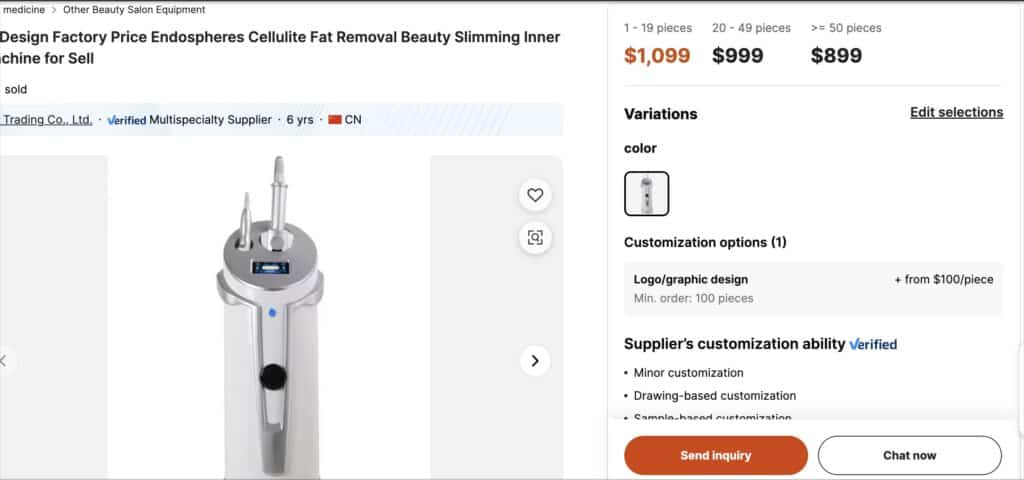The height and width of the screenshot is (480, 1024).
Task: Click the image search icon
Action: click(x=535, y=237)
